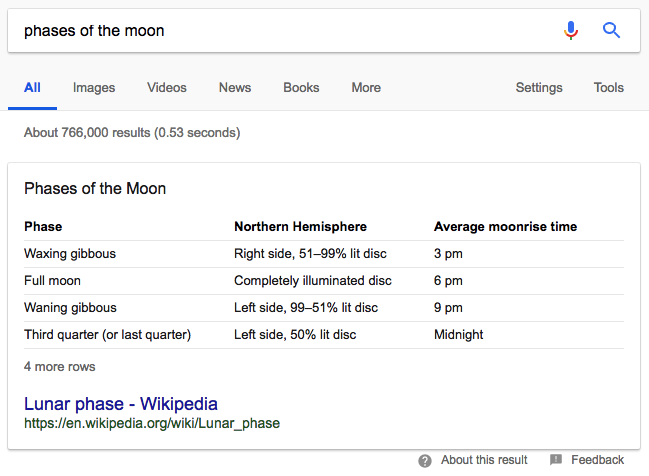Select the Waning gibbous cell
The width and height of the screenshot is (649, 476).
(x=70, y=308)
